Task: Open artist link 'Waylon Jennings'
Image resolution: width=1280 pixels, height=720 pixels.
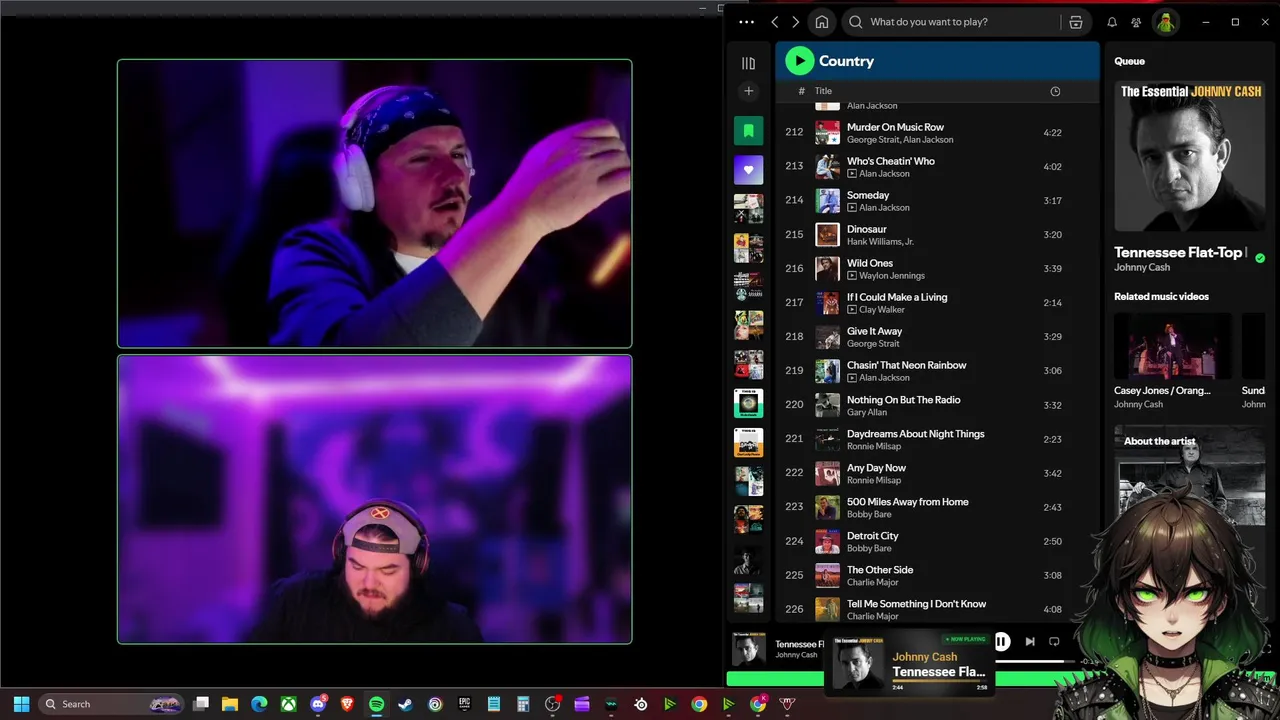Action: [892, 276]
